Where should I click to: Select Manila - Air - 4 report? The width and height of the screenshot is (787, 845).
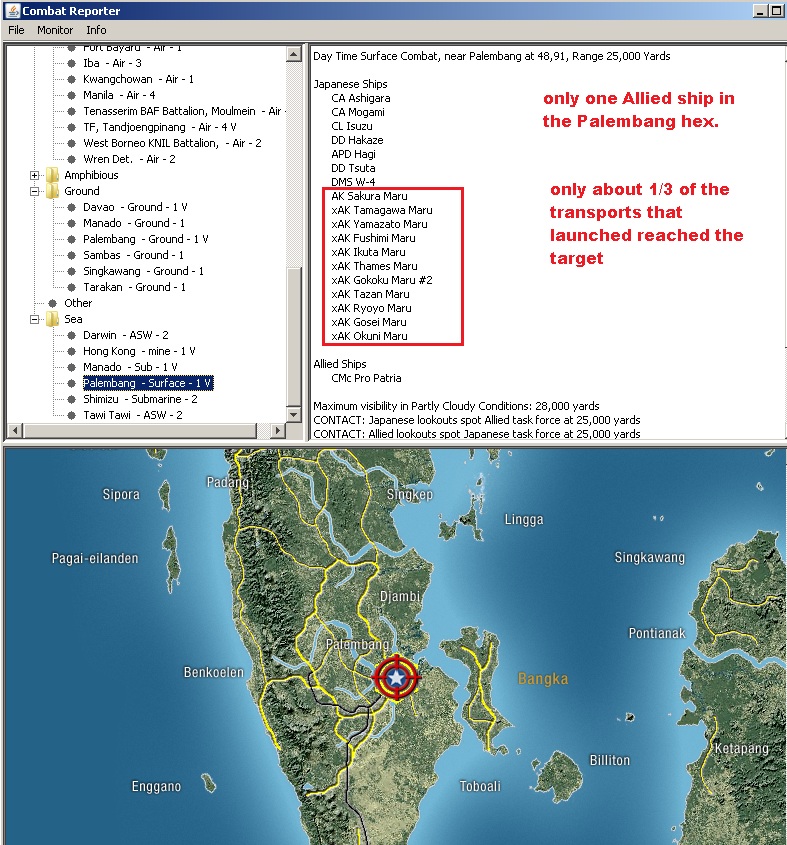[x=119, y=95]
